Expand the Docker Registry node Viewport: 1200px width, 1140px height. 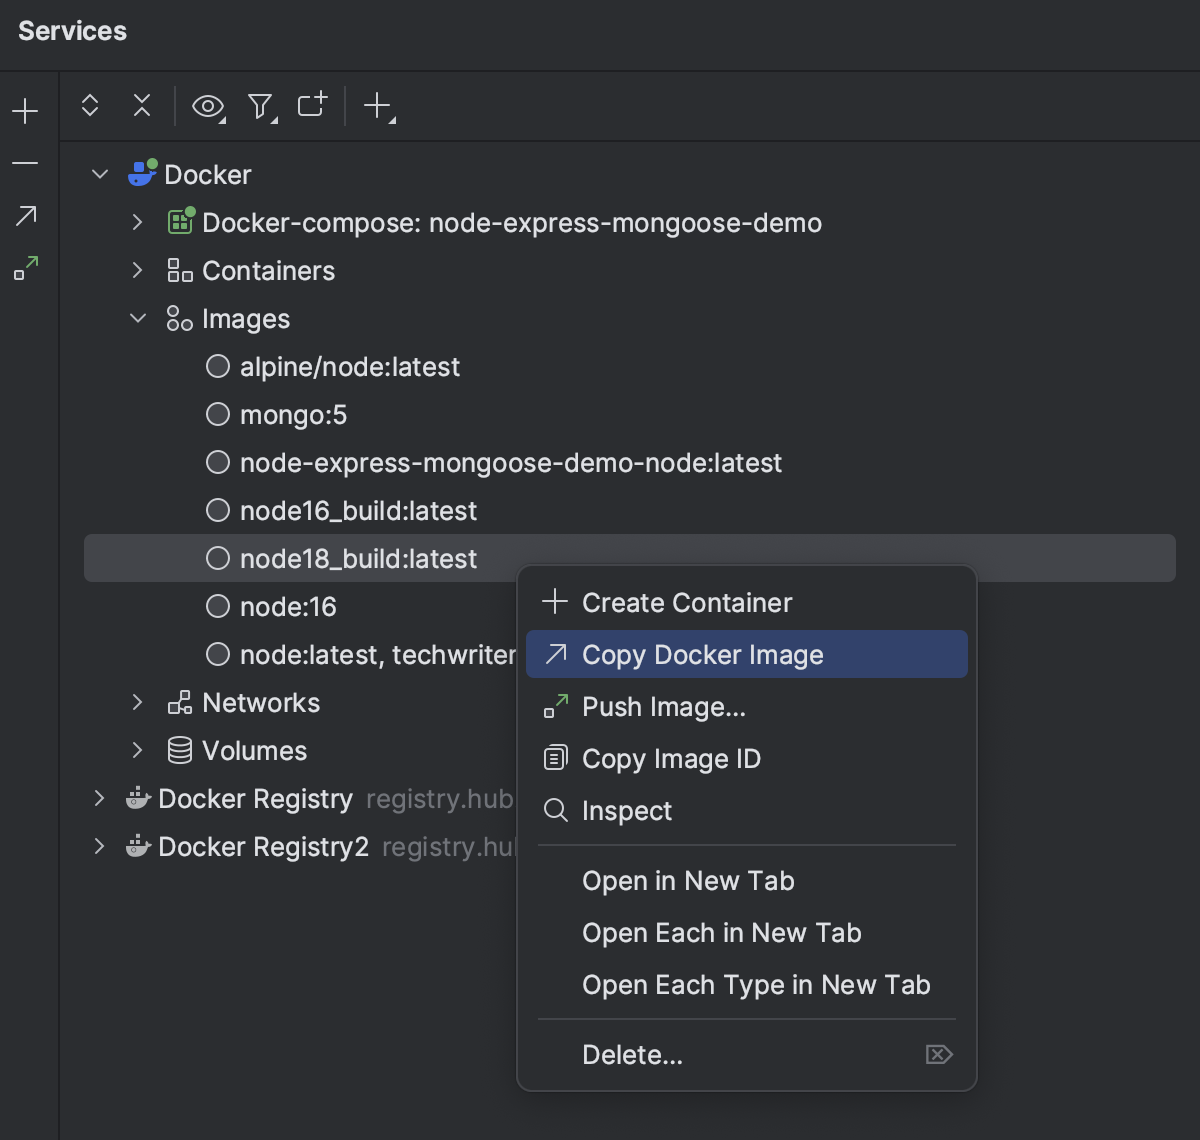pos(99,798)
